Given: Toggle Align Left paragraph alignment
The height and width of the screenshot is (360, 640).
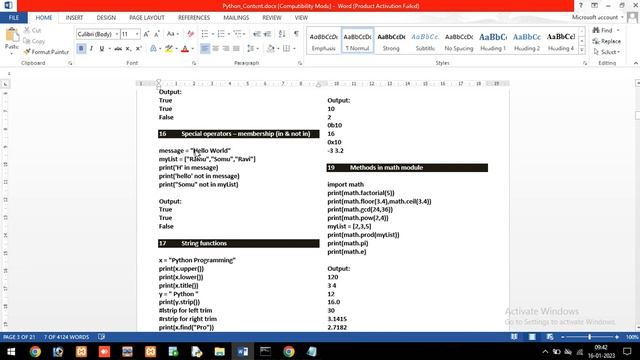Looking at the screenshot, I should (205, 49).
